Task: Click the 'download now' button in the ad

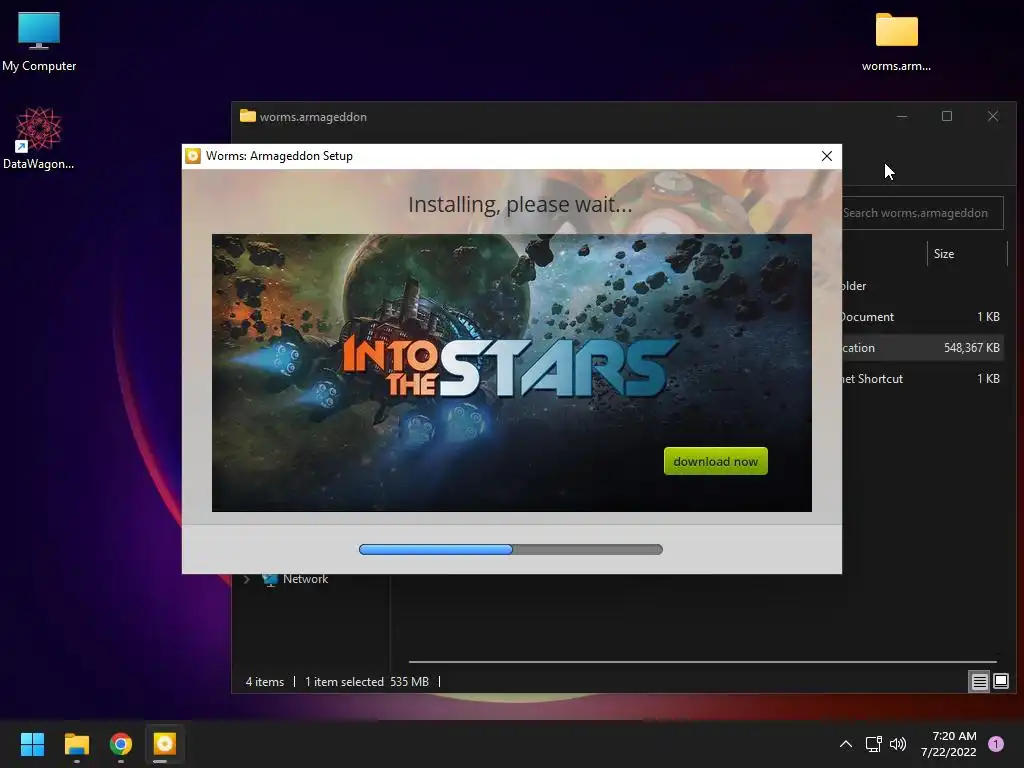Action: tap(715, 461)
